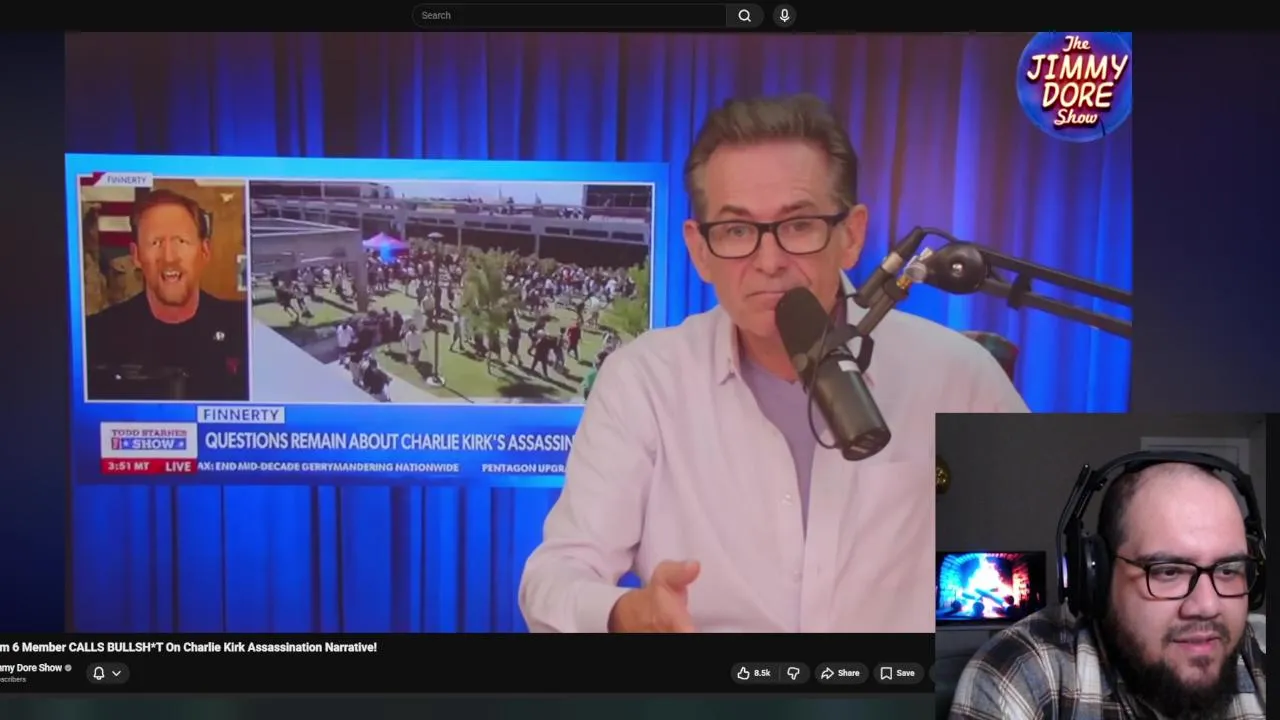The width and height of the screenshot is (1280, 720).
Task: Click the video title about Charlie Kirk narrative
Action: [188, 647]
